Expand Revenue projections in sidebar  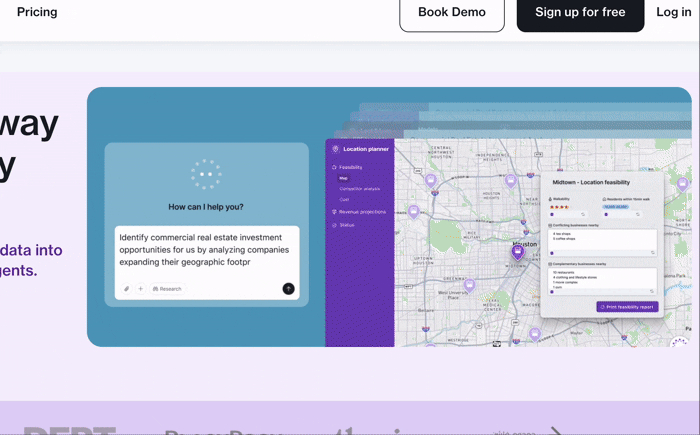click(x=361, y=212)
